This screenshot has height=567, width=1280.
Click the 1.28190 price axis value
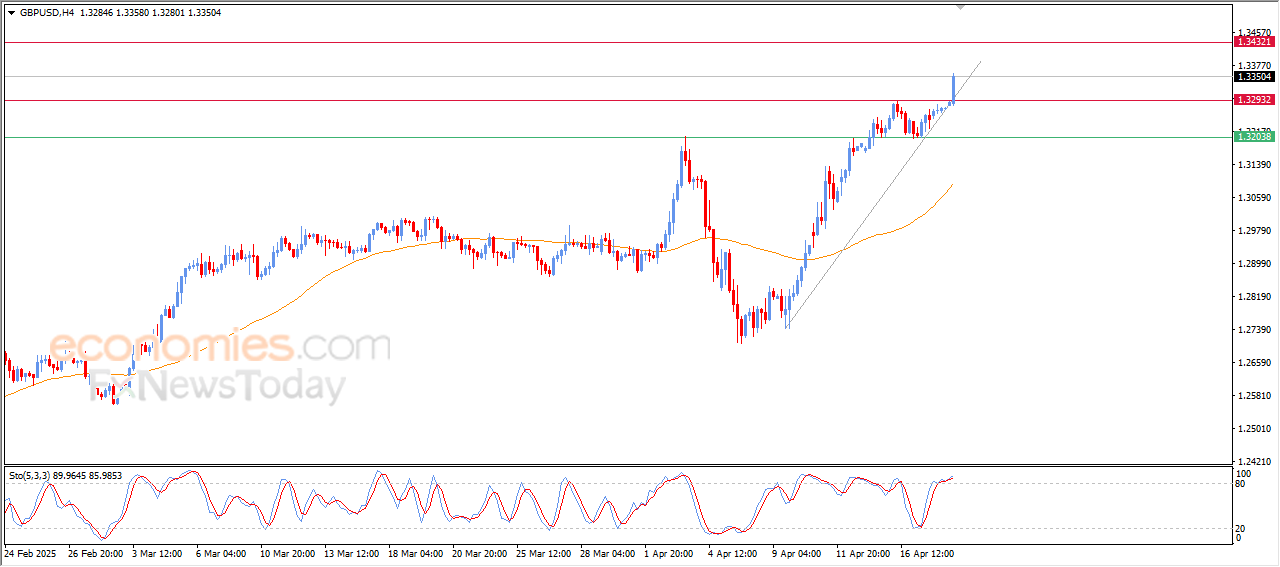[x=1254, y=296]
